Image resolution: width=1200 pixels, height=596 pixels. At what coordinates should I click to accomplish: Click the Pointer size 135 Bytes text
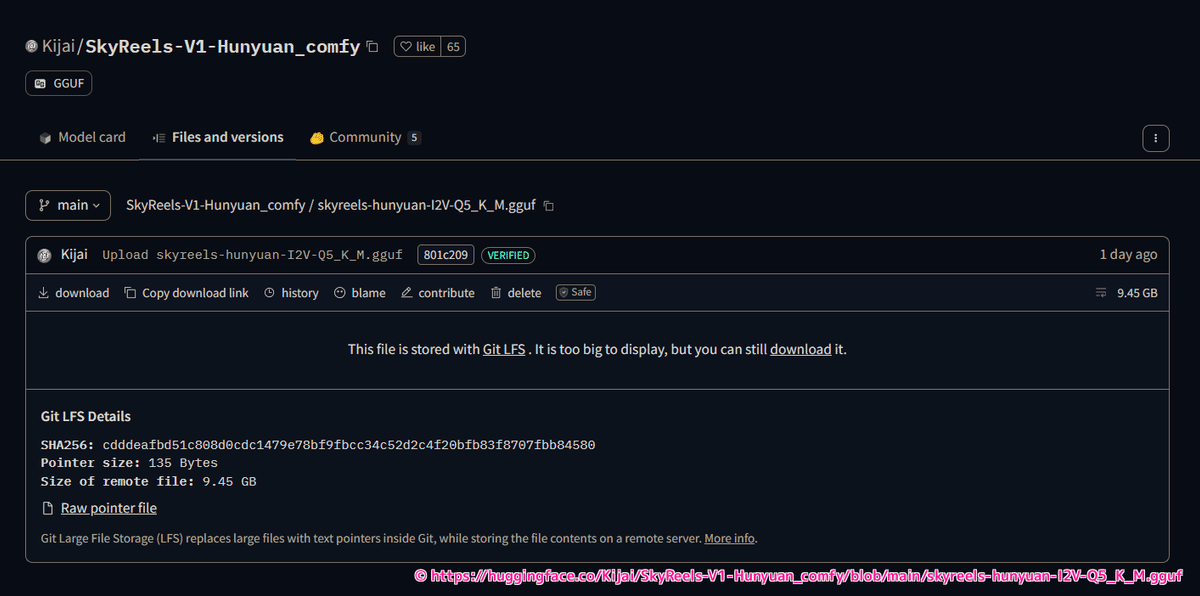pos(129,463)
